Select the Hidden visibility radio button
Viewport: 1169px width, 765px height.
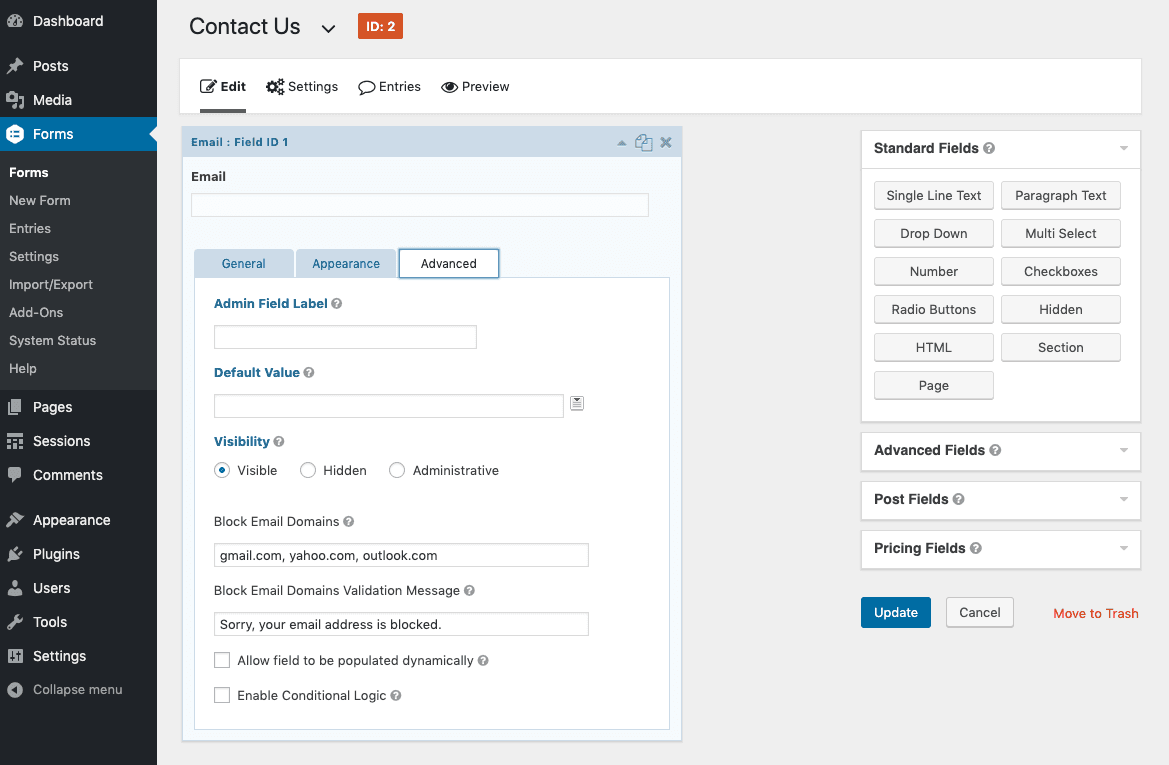click(308, 470)
